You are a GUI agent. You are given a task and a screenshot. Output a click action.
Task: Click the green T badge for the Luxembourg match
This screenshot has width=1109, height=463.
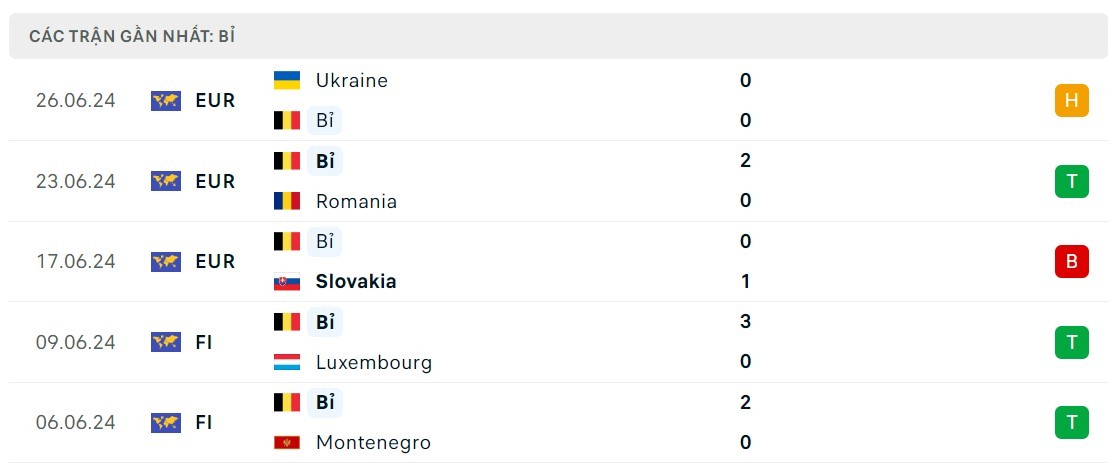click(1072, 342)
